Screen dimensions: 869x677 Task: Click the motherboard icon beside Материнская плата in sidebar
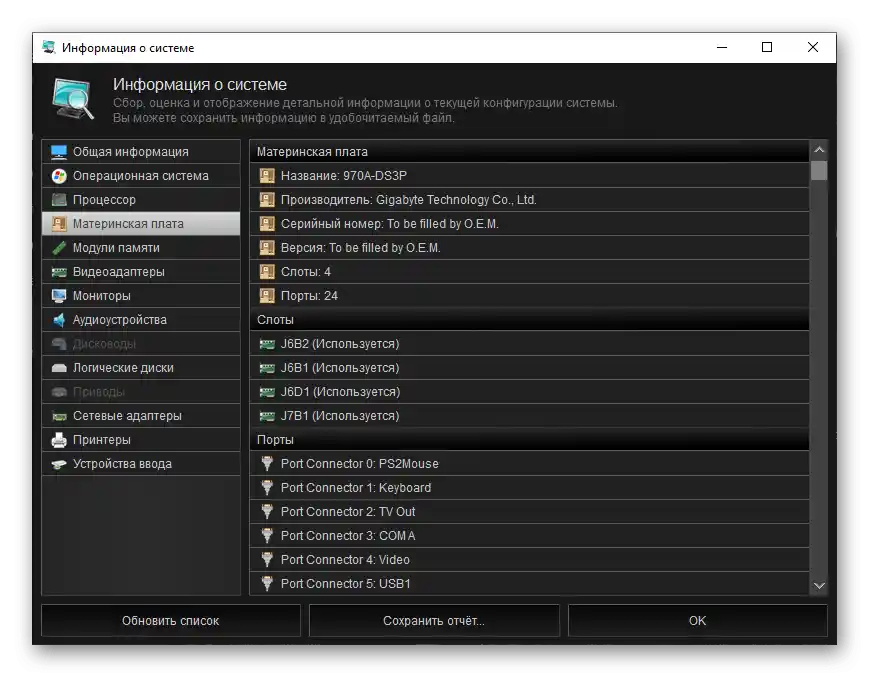pos(59,224)
